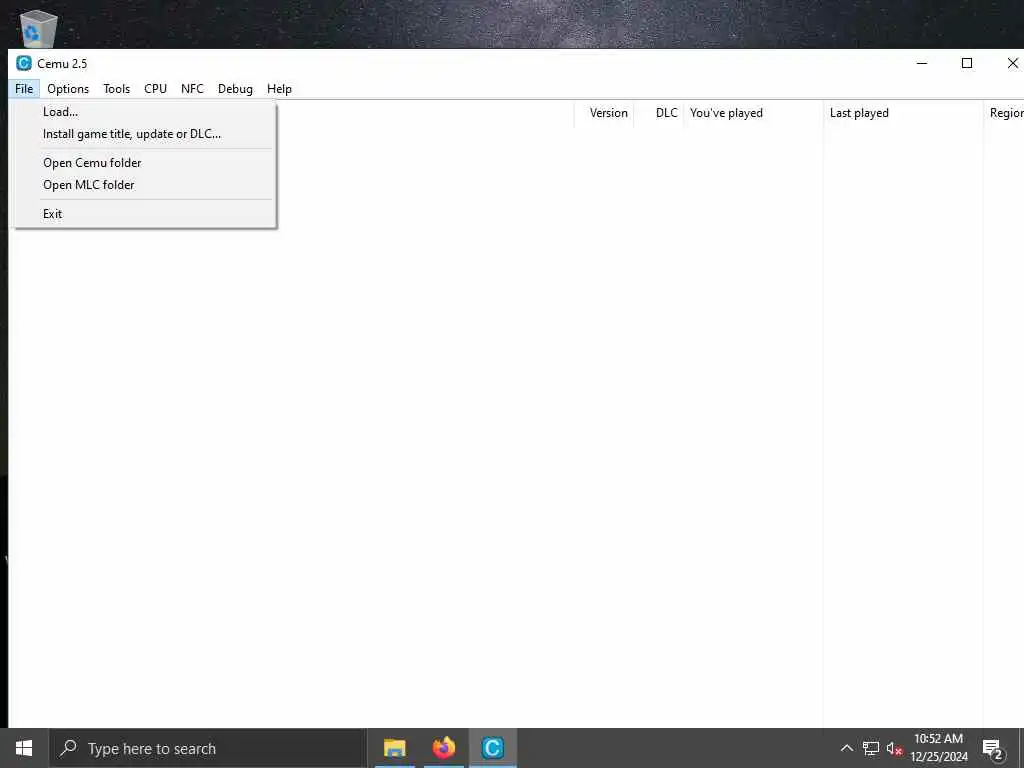
Task: Maximize the Cemu window
Action: (x=967, y=63)
